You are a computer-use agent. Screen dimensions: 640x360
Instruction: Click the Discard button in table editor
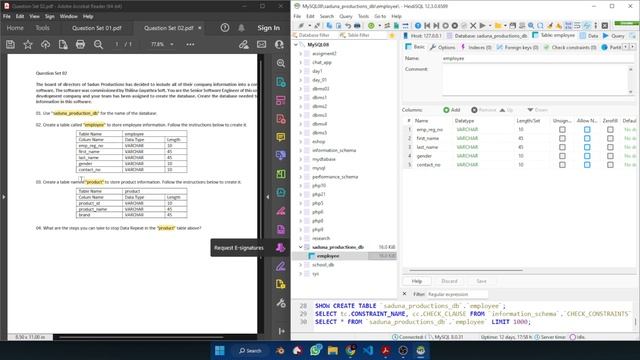tap(449, 281)
